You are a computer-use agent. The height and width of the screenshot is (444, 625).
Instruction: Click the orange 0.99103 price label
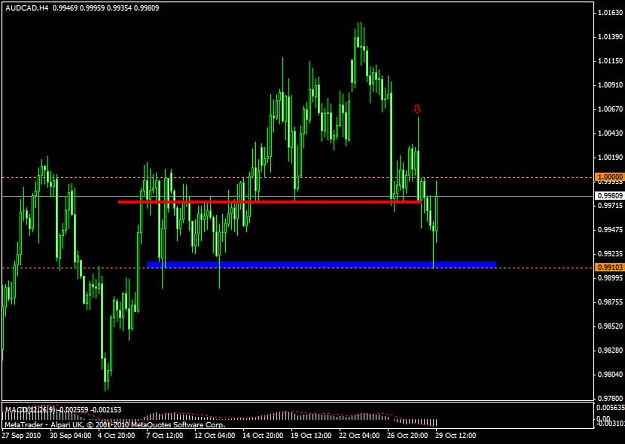coord(609,267)
